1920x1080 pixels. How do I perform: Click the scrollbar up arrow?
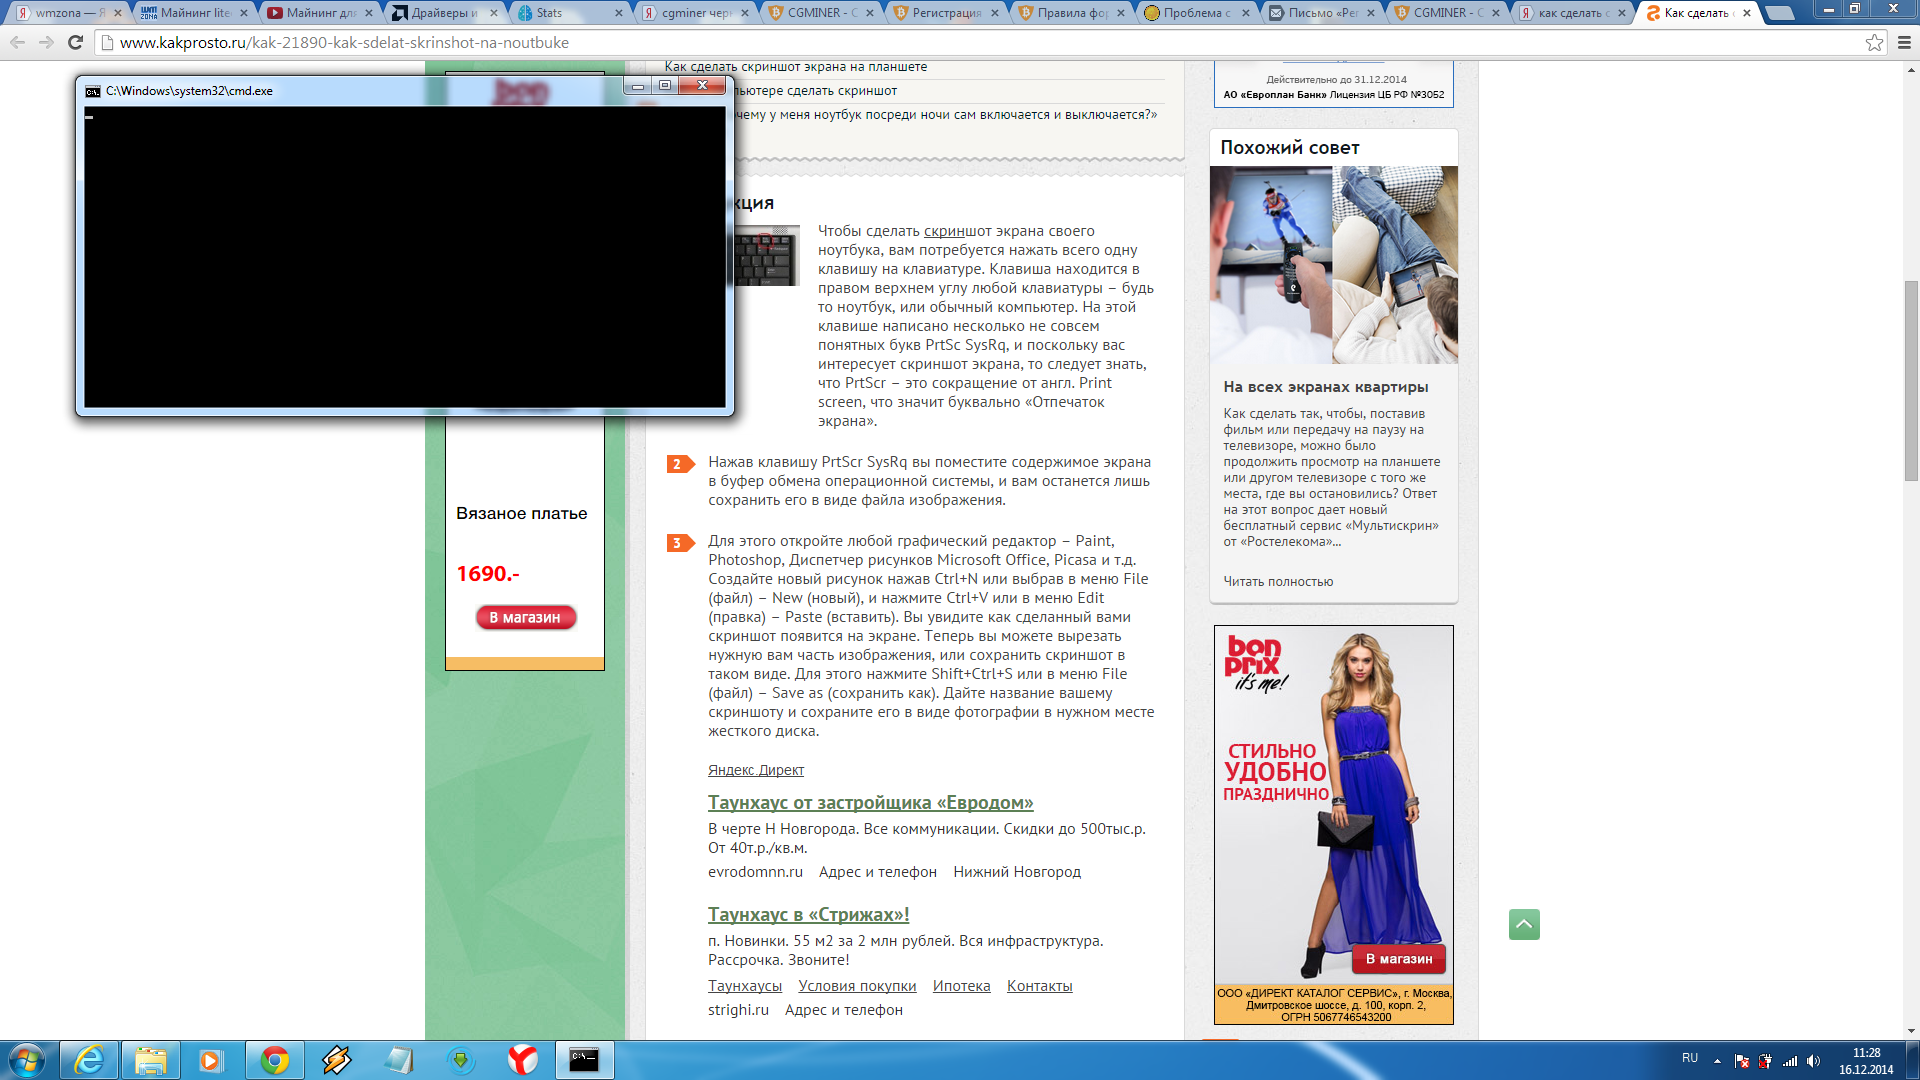tap(1911, 70)
